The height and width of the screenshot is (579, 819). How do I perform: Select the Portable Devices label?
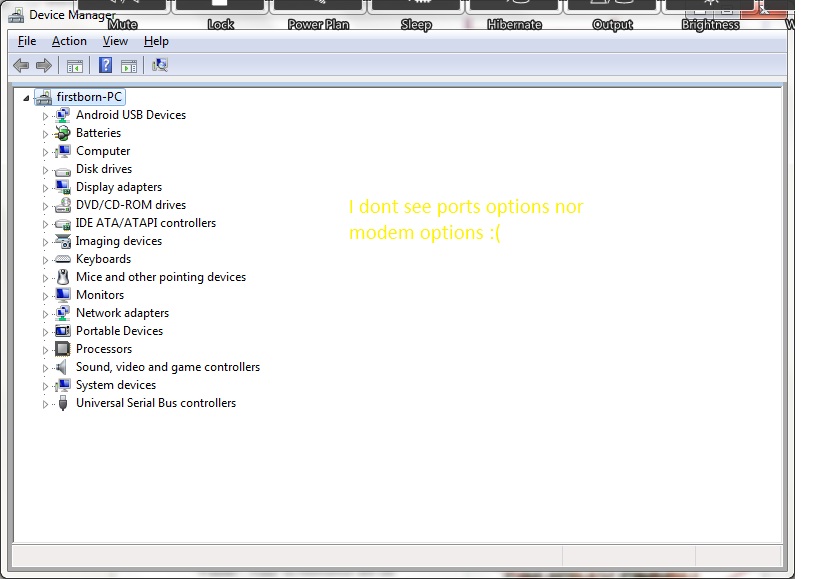point(119,331)
